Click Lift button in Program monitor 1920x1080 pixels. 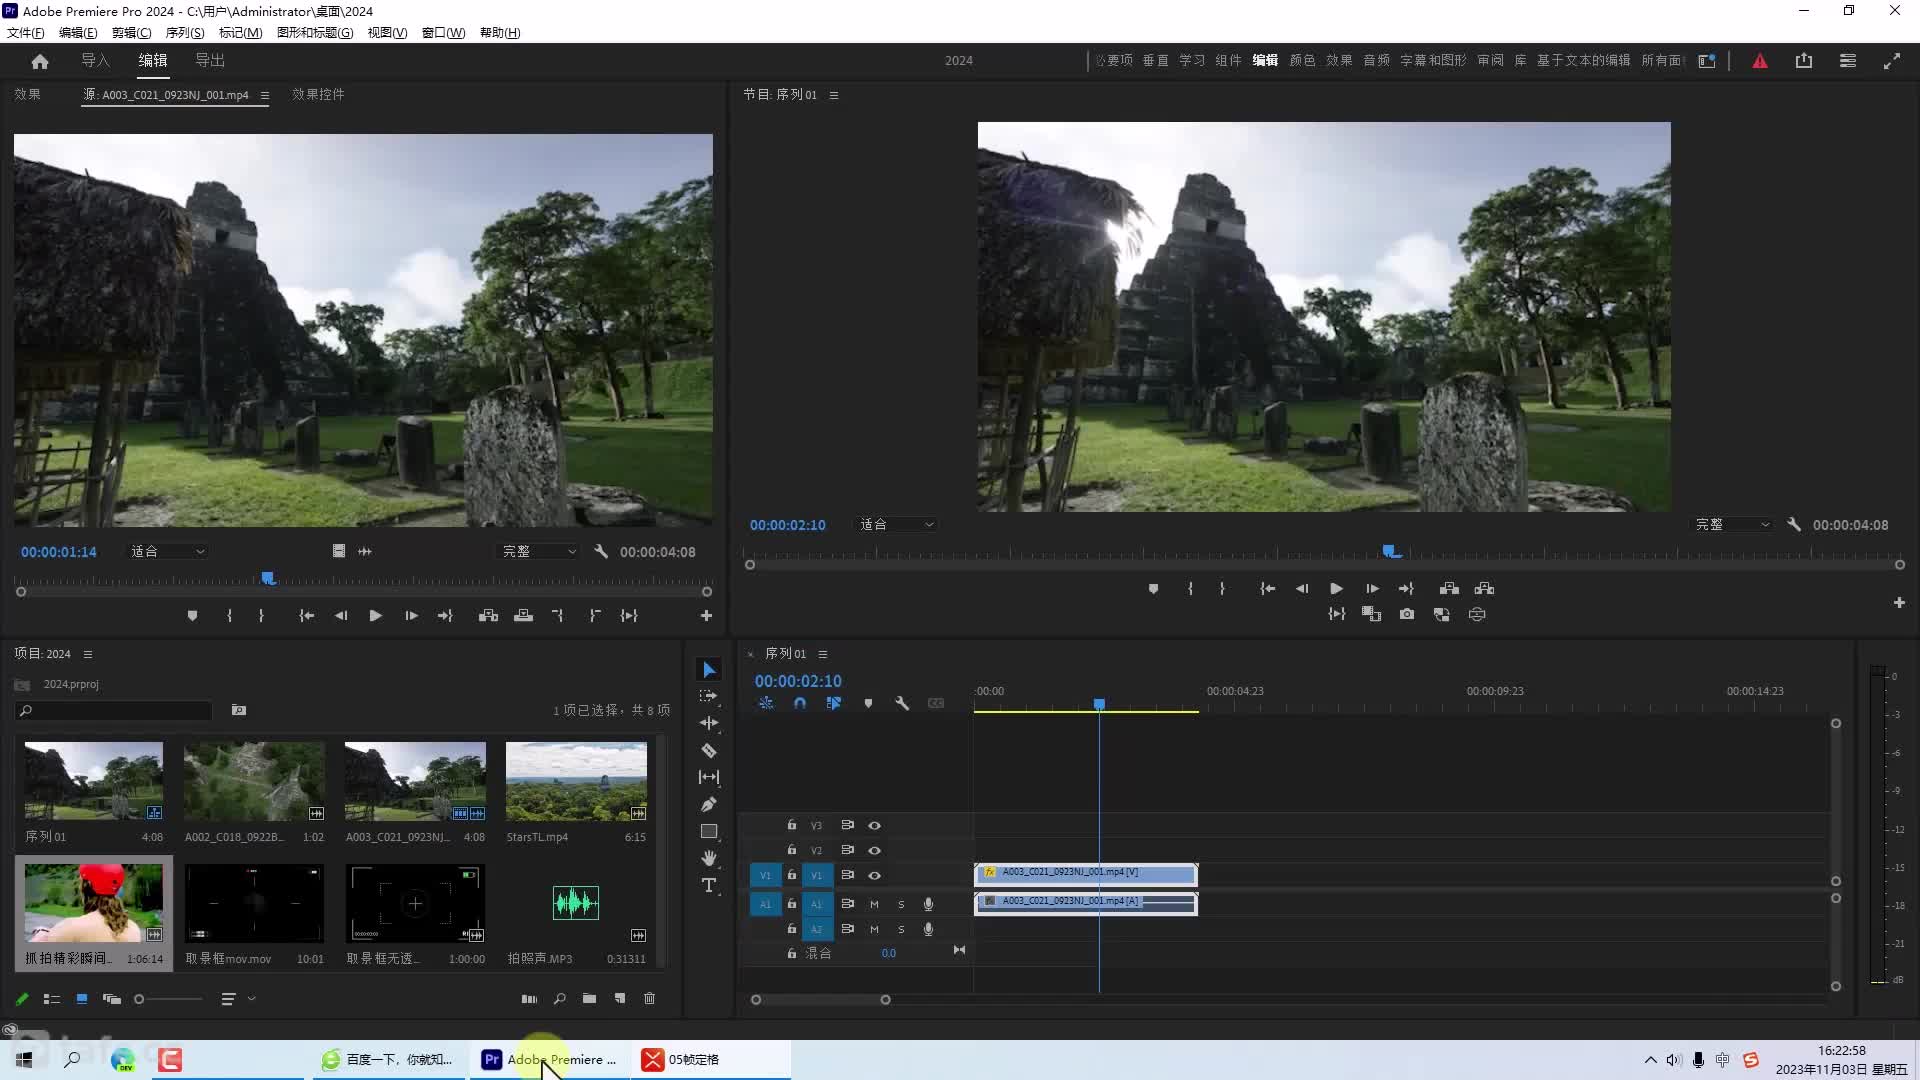(1449, 588)
